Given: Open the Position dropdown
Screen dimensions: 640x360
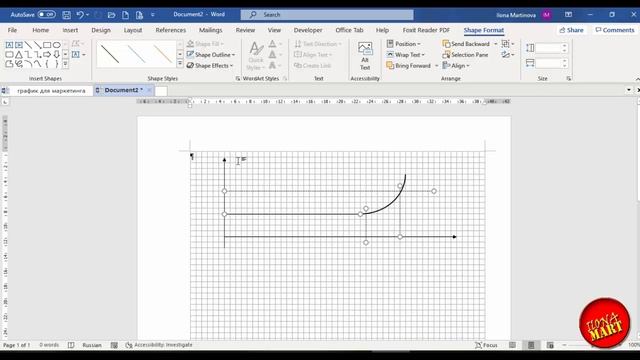Looking at the screenshot, I should coord(403,44).
